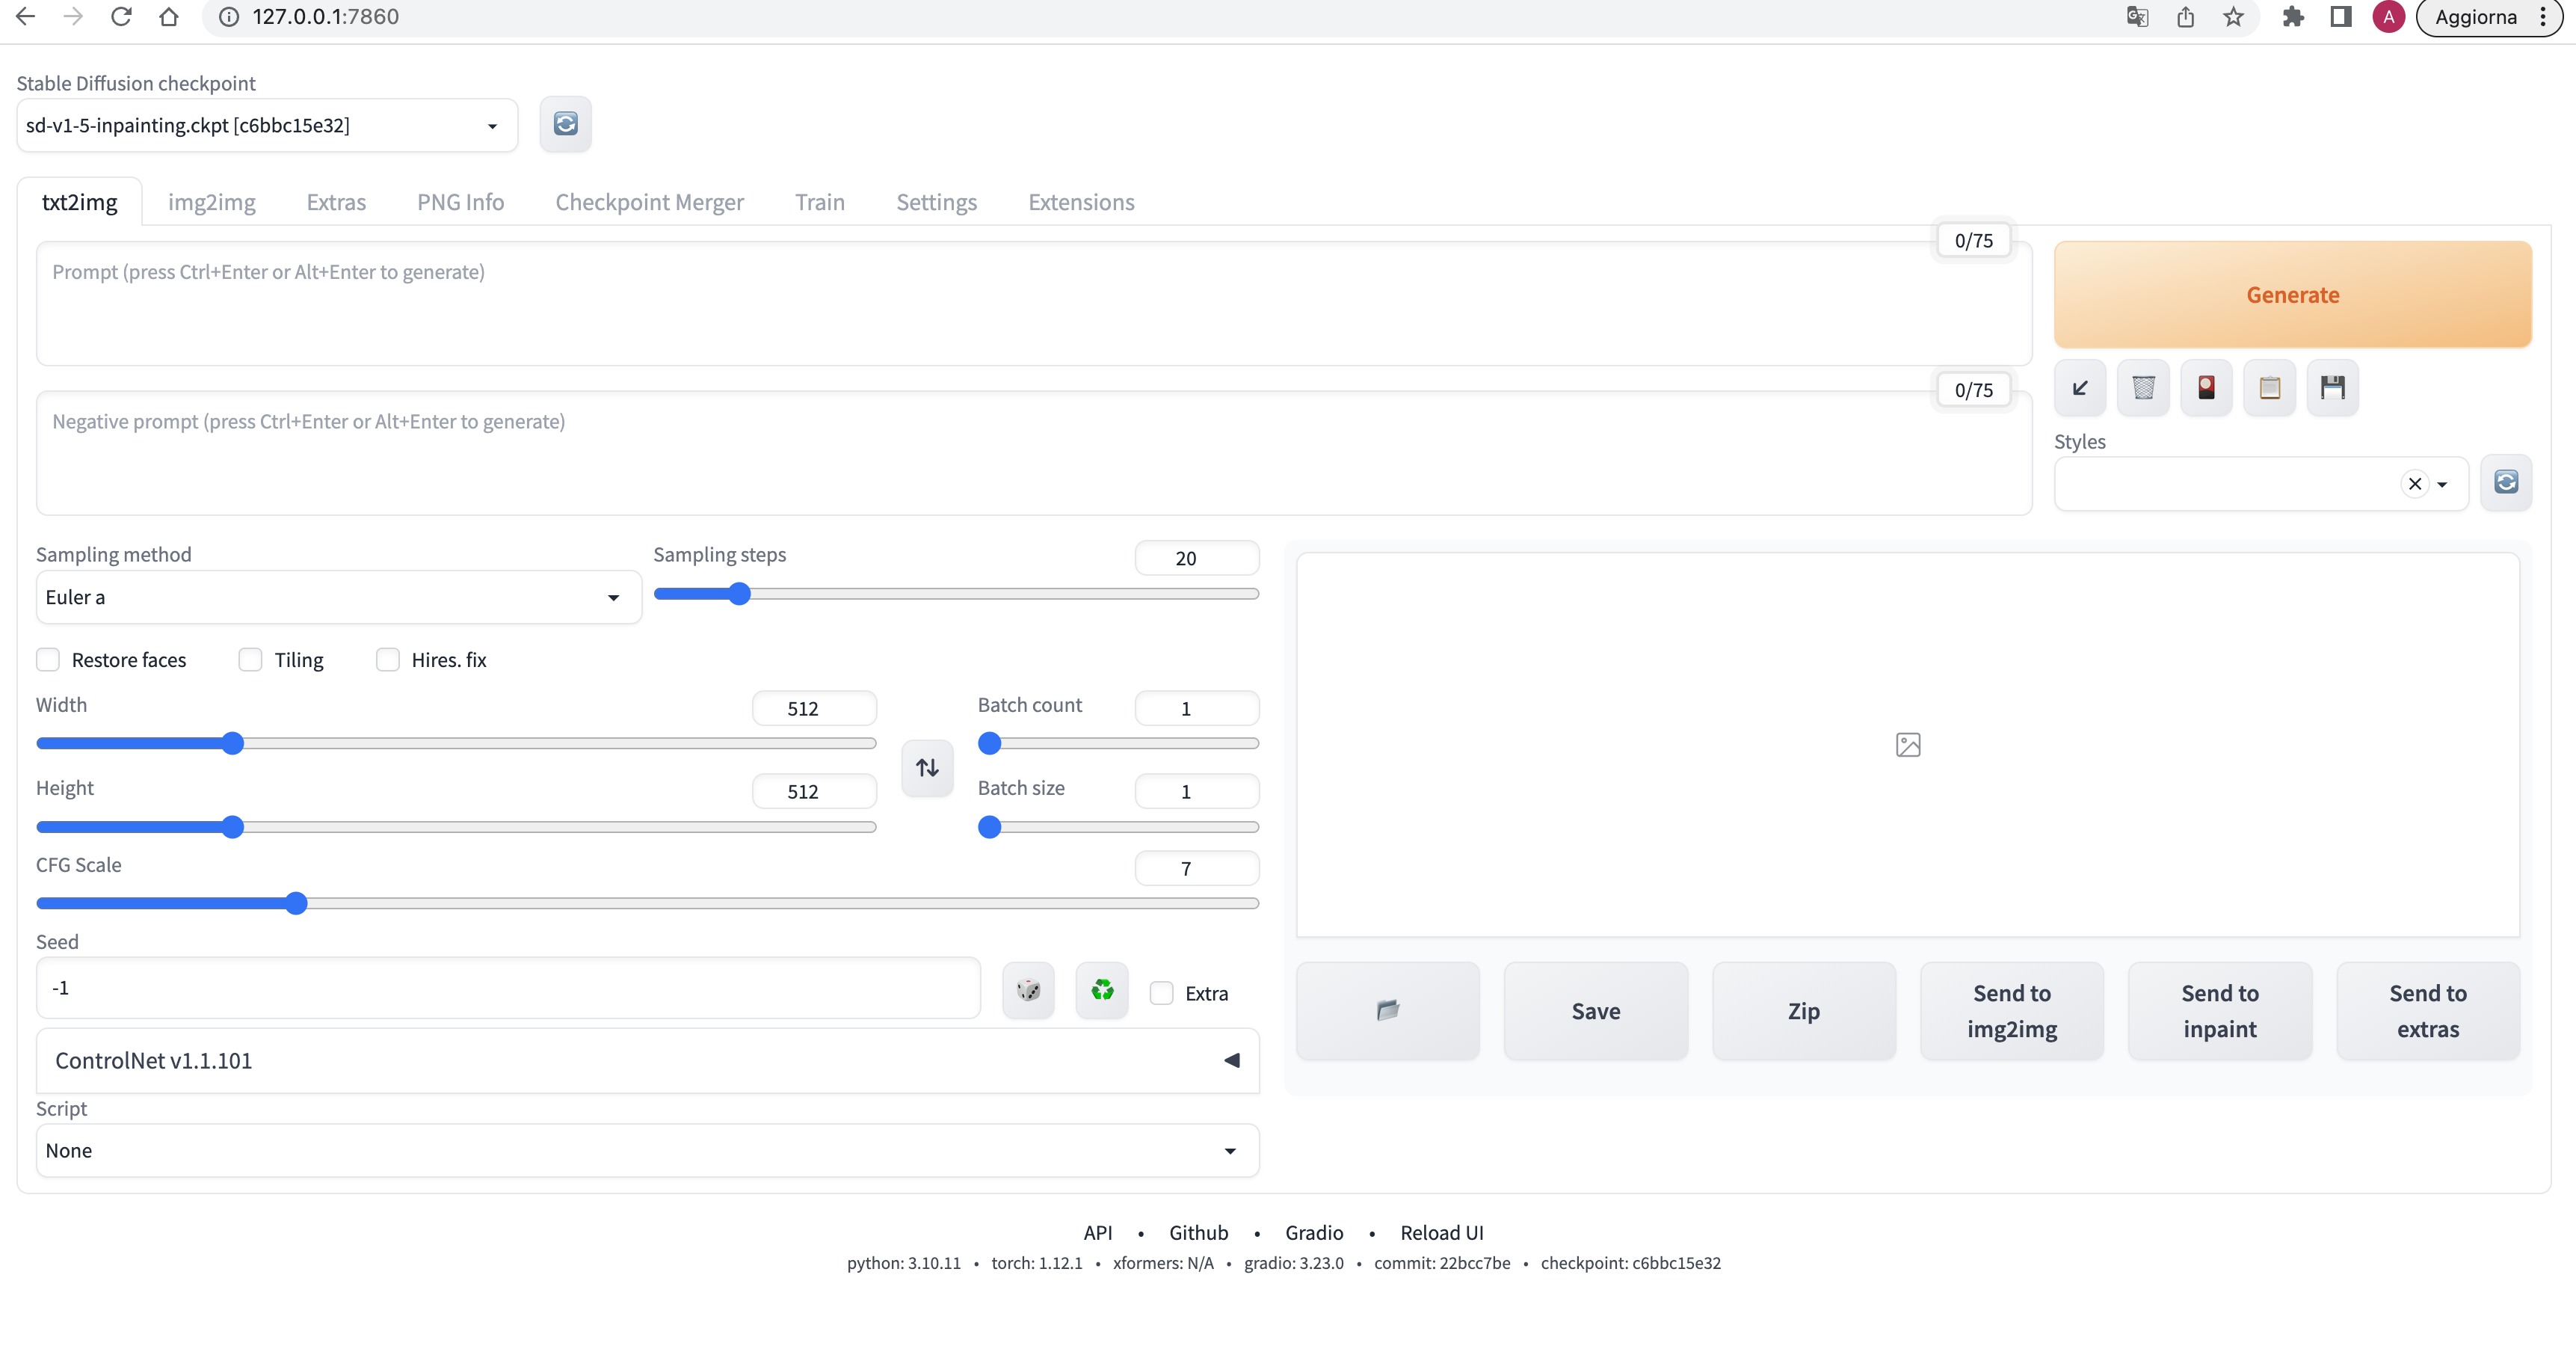Switch to the img2img tab
The height and width of the screenshot is (1349, 2576).
coord(211,202)
